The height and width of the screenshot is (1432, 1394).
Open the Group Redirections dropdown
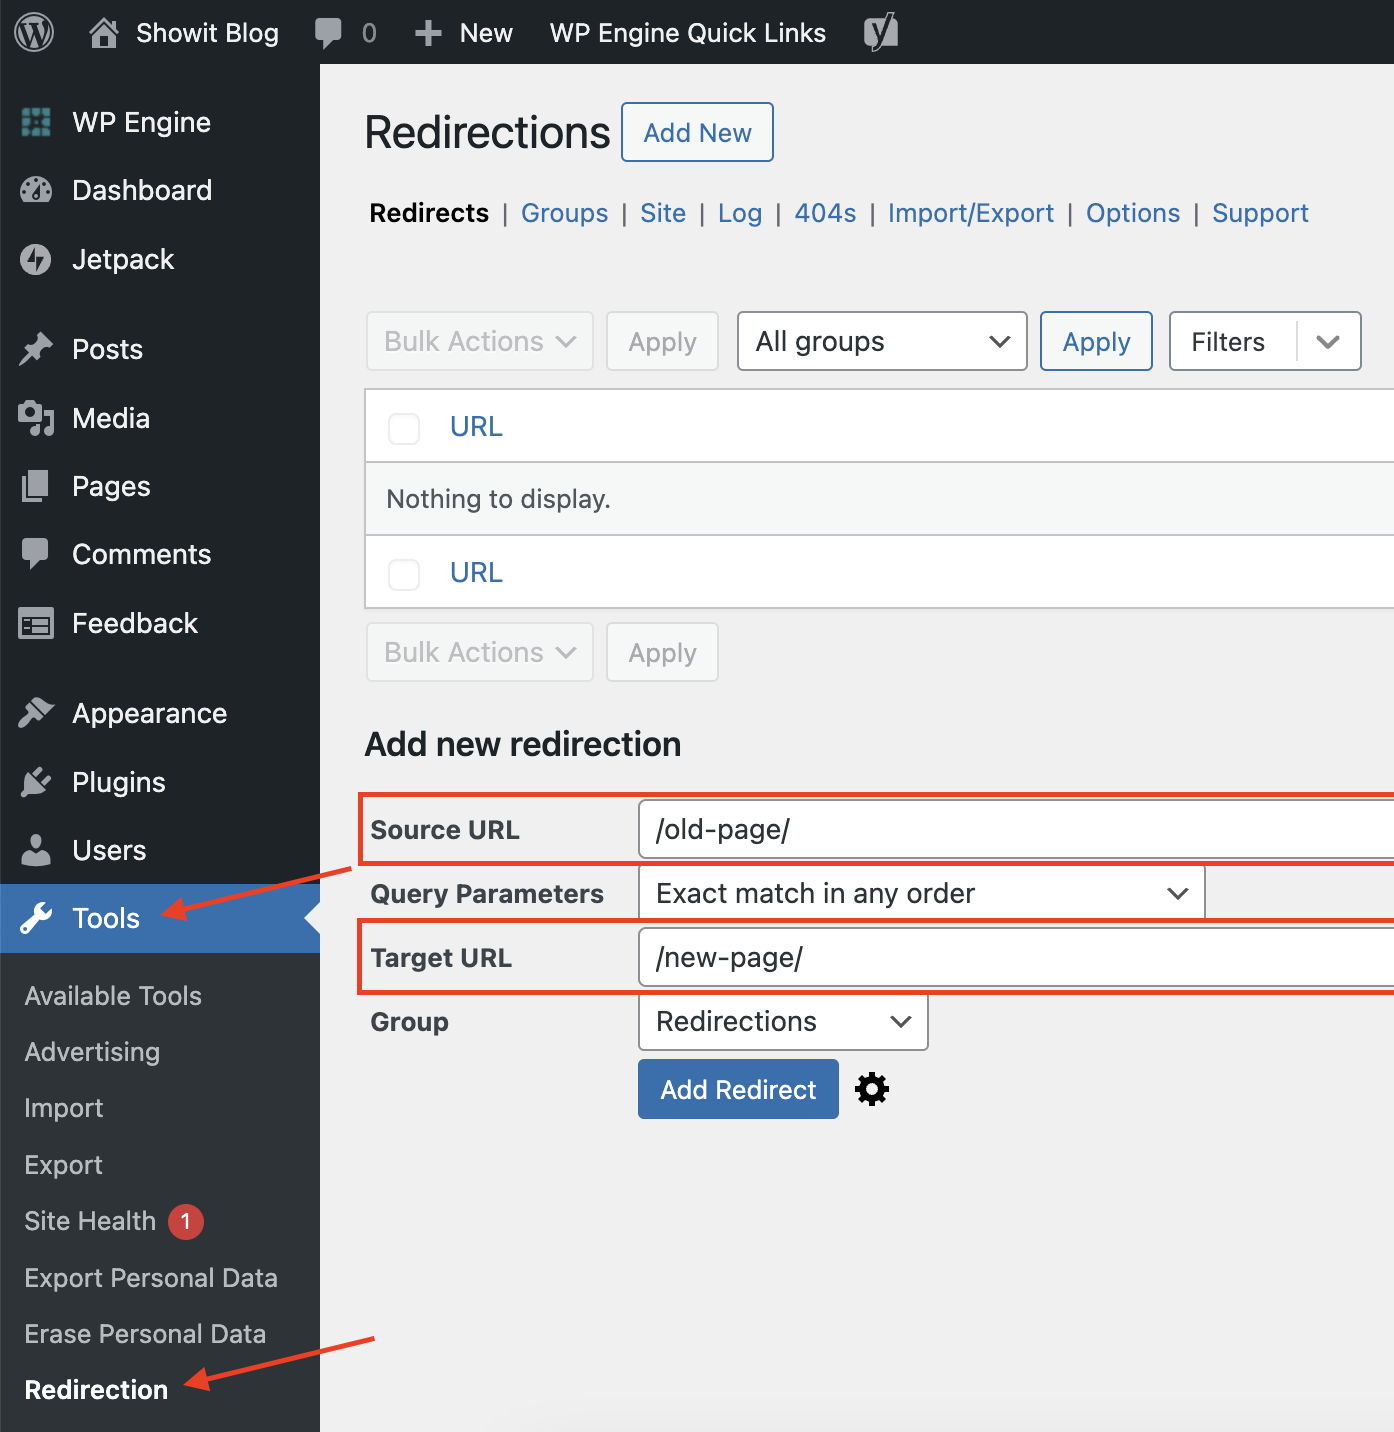[783, 1021]
